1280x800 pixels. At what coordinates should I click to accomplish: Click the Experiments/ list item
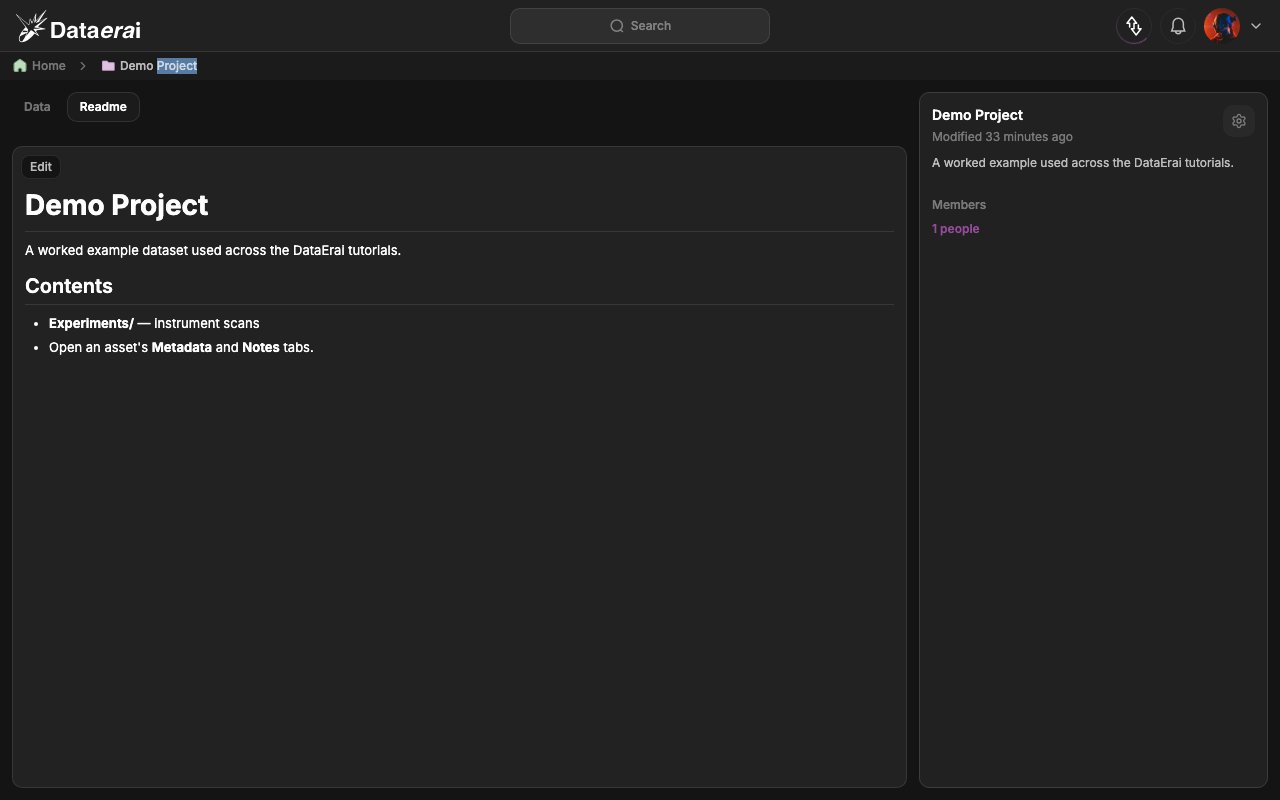tap(154, 323)
